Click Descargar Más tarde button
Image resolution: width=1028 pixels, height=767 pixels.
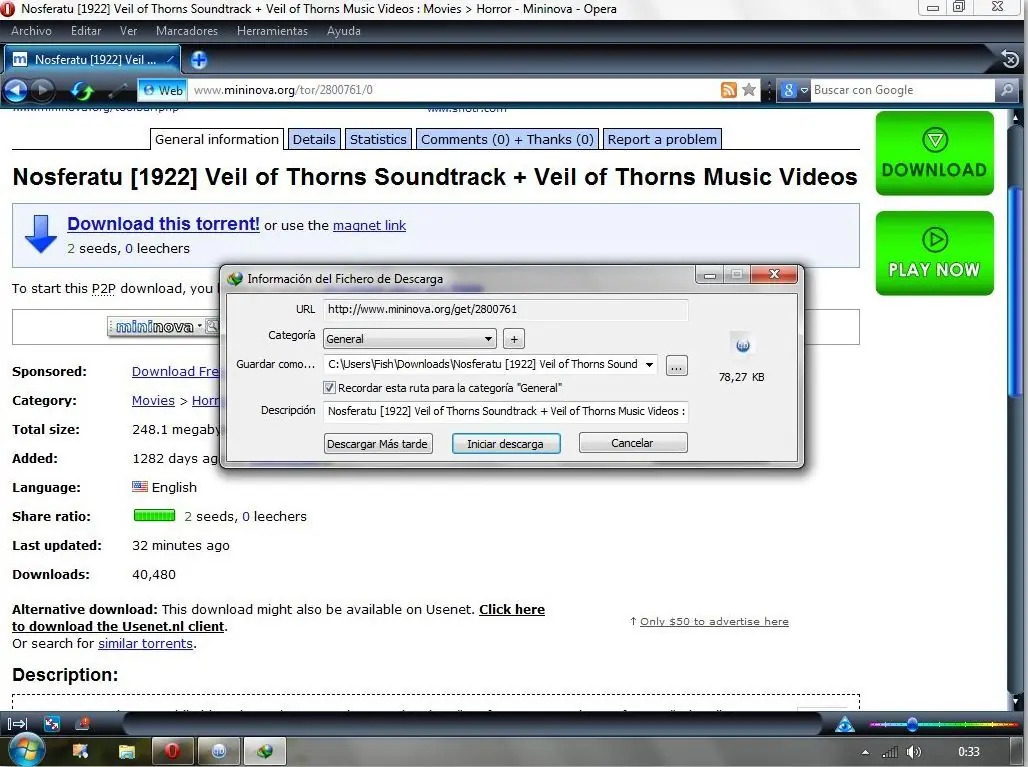[377, 444]
